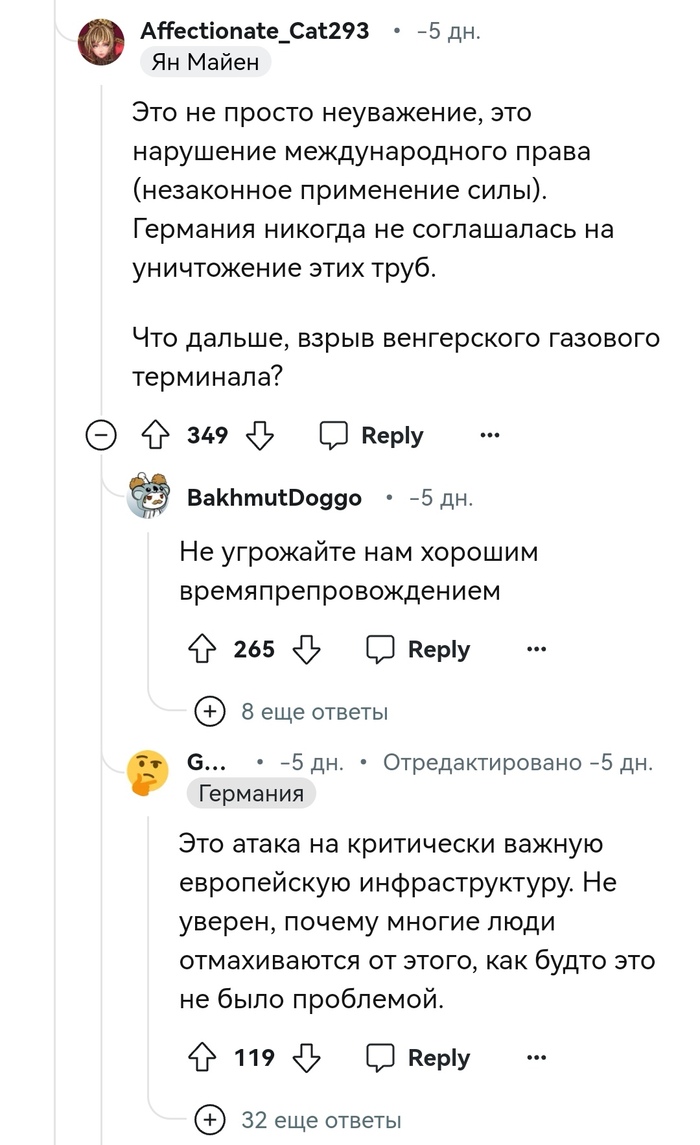Upvote BakhmutDoggo's reply

(202, 649)
